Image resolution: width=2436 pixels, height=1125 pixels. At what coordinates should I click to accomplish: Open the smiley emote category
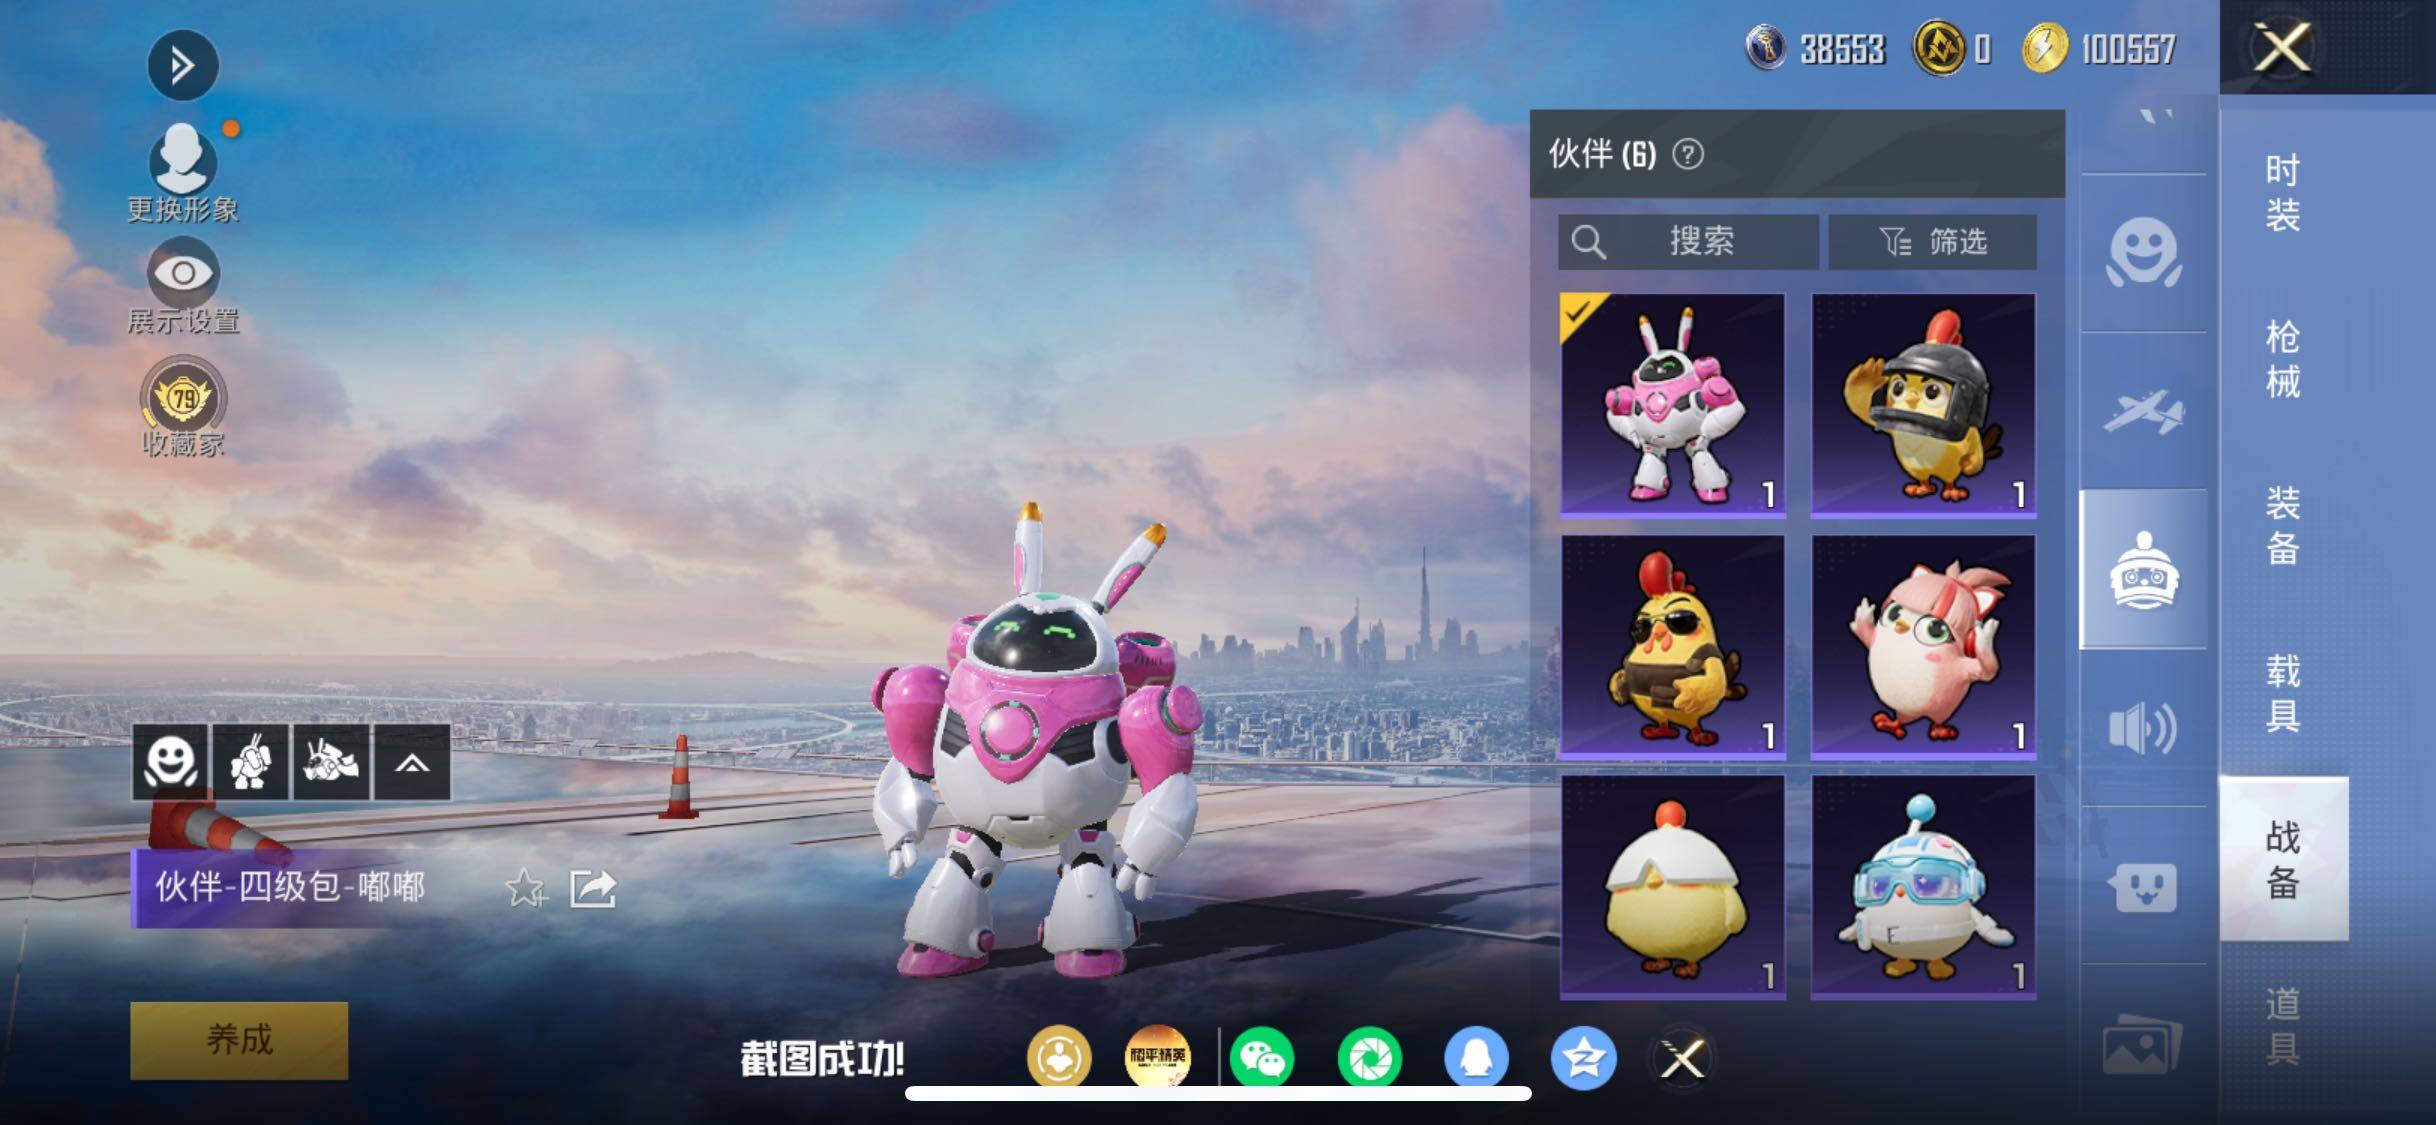click(x=2143, y=254)
